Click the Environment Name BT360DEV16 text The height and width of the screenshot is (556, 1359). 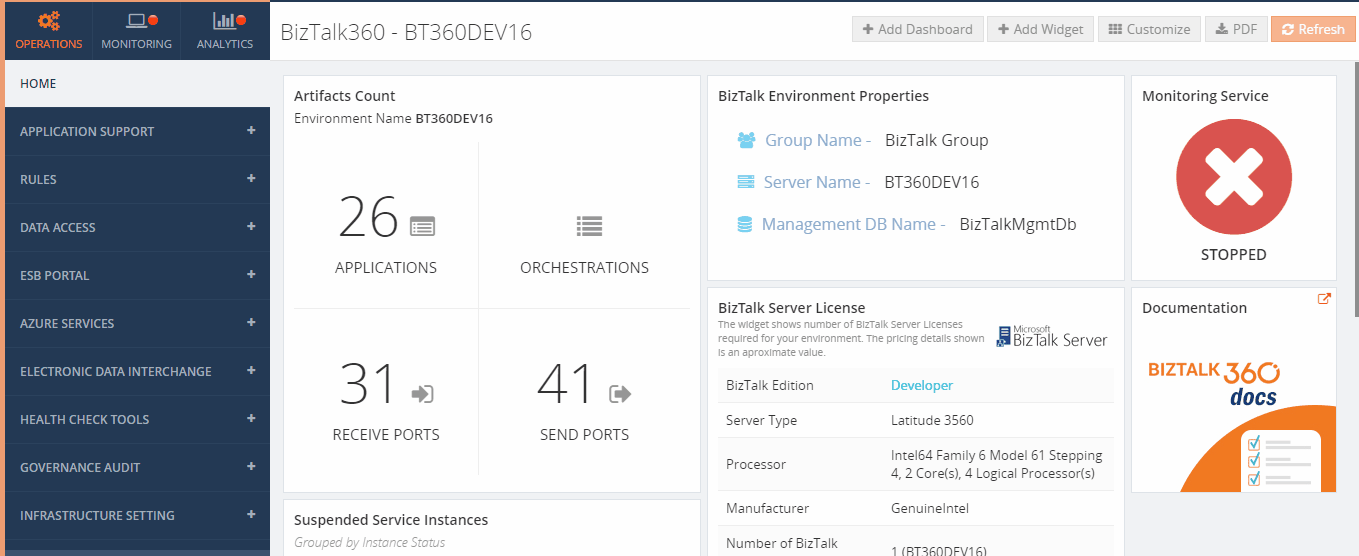coord(393,118)
